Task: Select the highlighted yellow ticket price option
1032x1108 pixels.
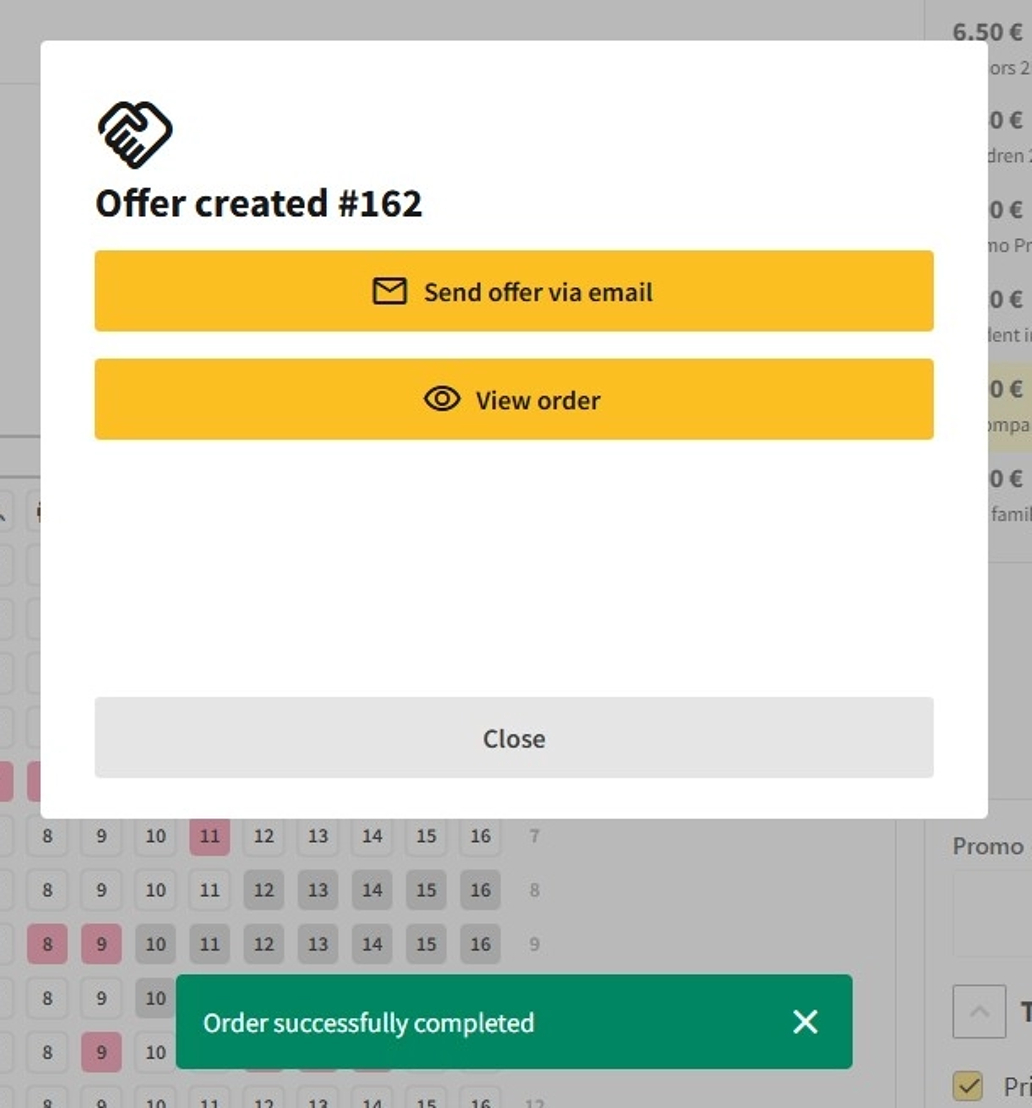Action: pos(1007,400)
